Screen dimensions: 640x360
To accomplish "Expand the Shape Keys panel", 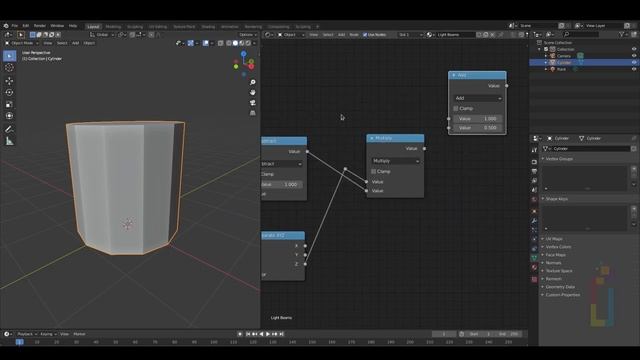I will tap(557, 199).
